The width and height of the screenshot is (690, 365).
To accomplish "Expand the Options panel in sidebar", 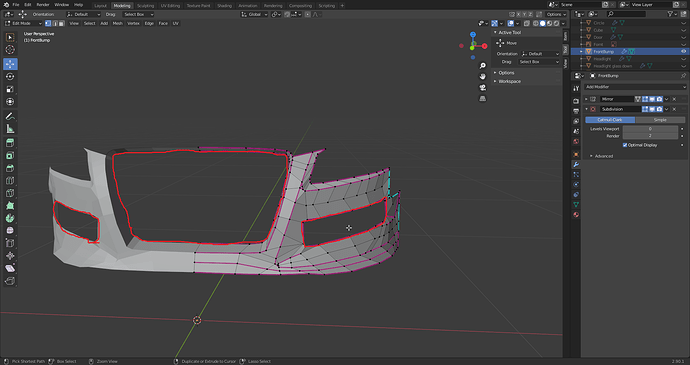I will 506,73.
